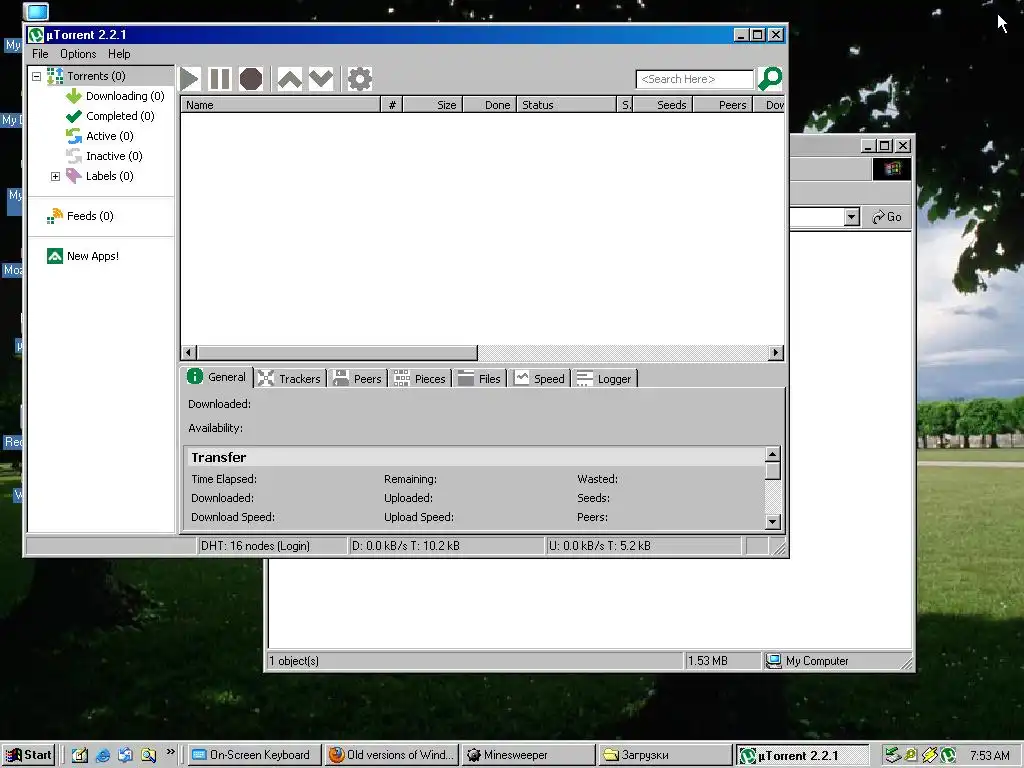Image resolution: width=1024 pixels, height=768 pixels.
Task: Click the horizontal scrollbar thumb in torrent list
Action: click(338, 353)
